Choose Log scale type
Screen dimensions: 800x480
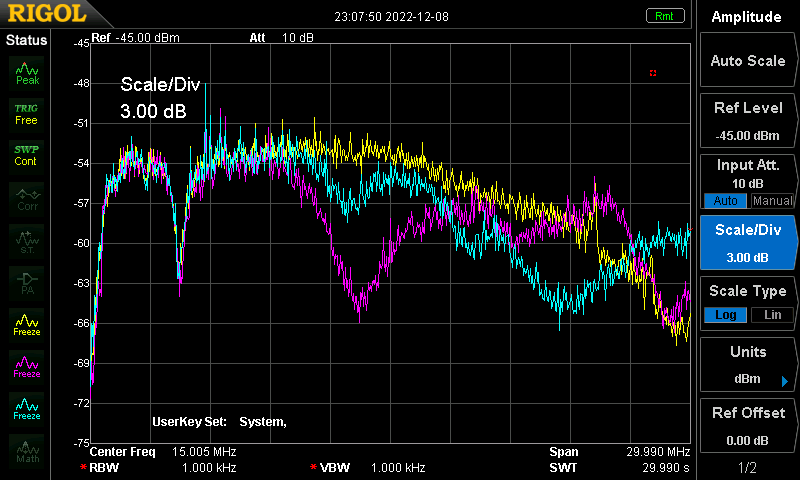click(725, 315)
